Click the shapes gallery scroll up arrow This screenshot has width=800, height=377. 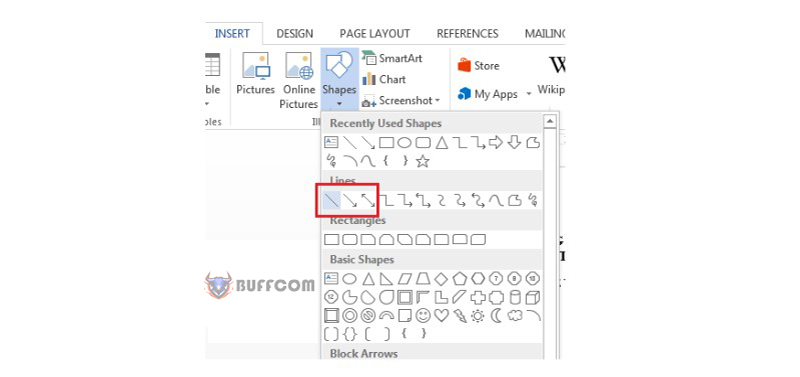coord(550,121)
